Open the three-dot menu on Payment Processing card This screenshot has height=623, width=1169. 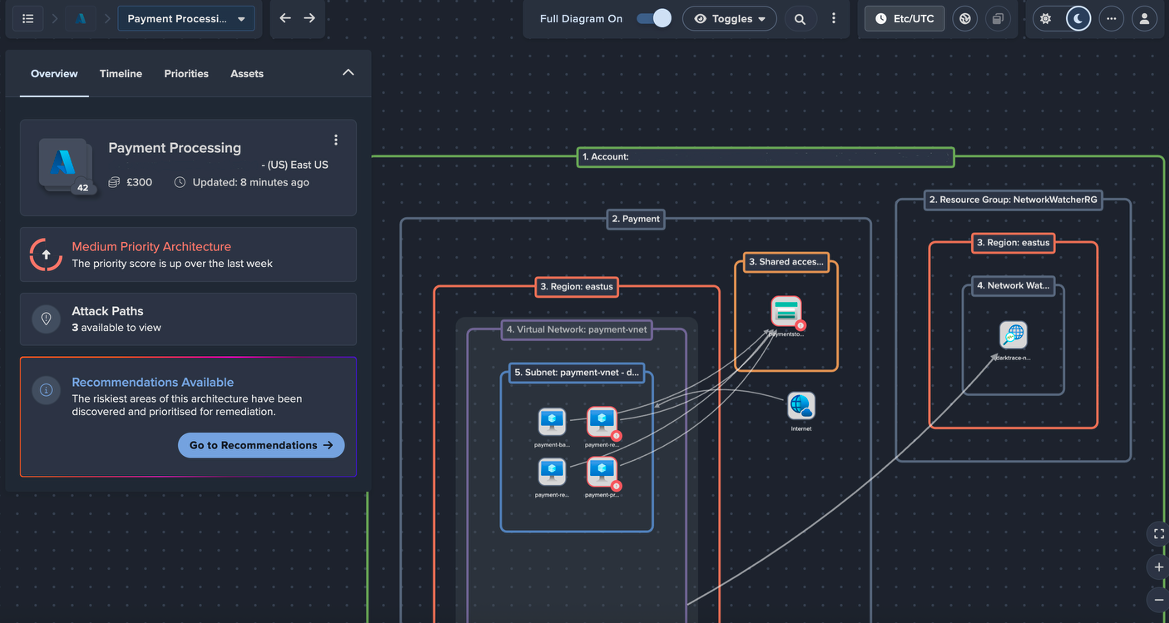tap(336, 139)
